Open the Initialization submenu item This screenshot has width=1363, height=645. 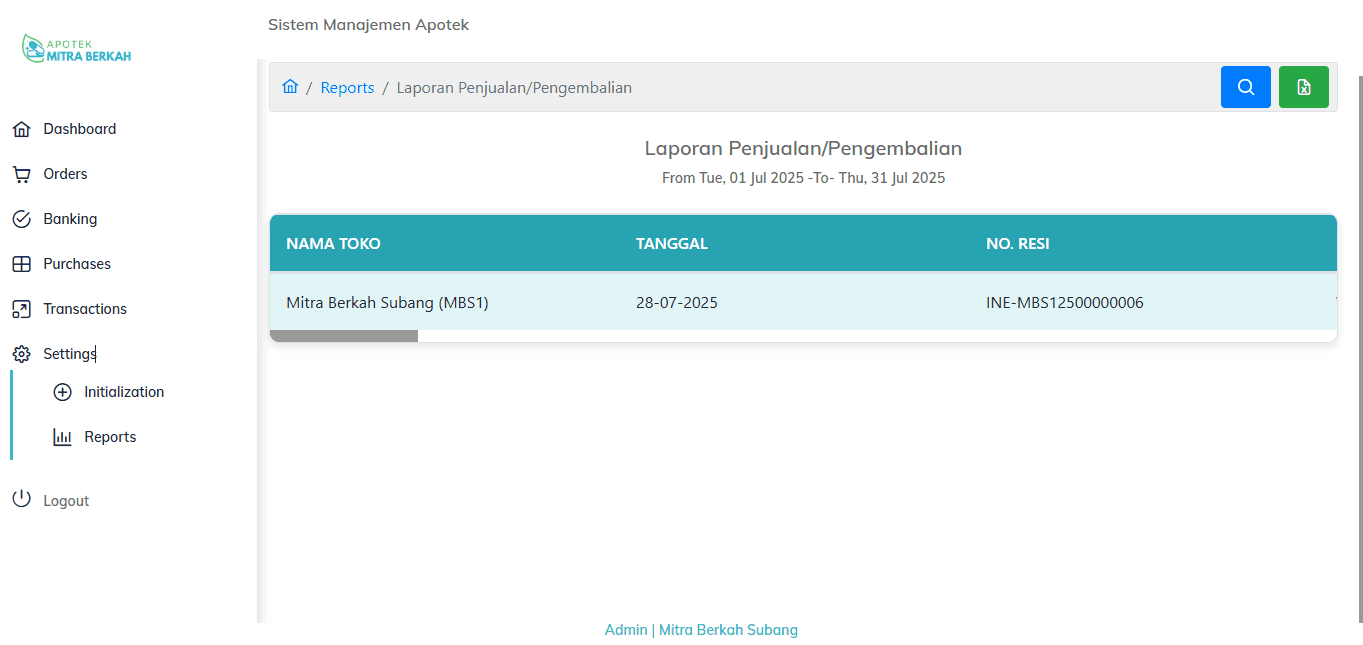pyautogui.click(x=123, y=392)
